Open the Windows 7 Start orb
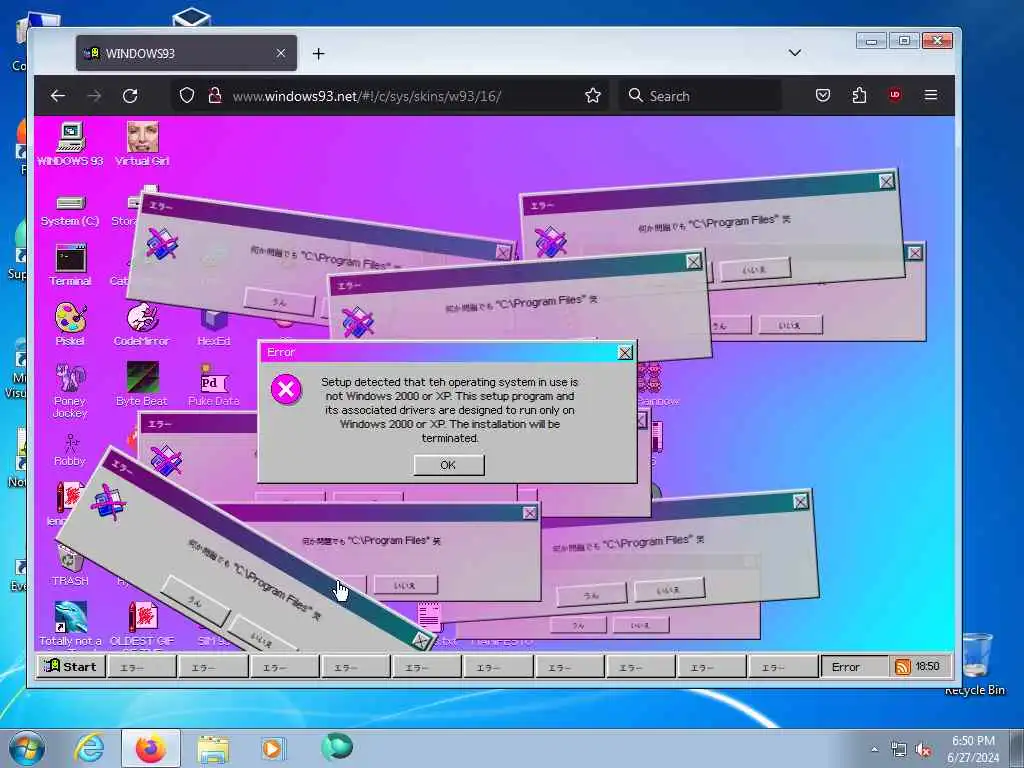The image size is (1024, 768). pos(27,748)
